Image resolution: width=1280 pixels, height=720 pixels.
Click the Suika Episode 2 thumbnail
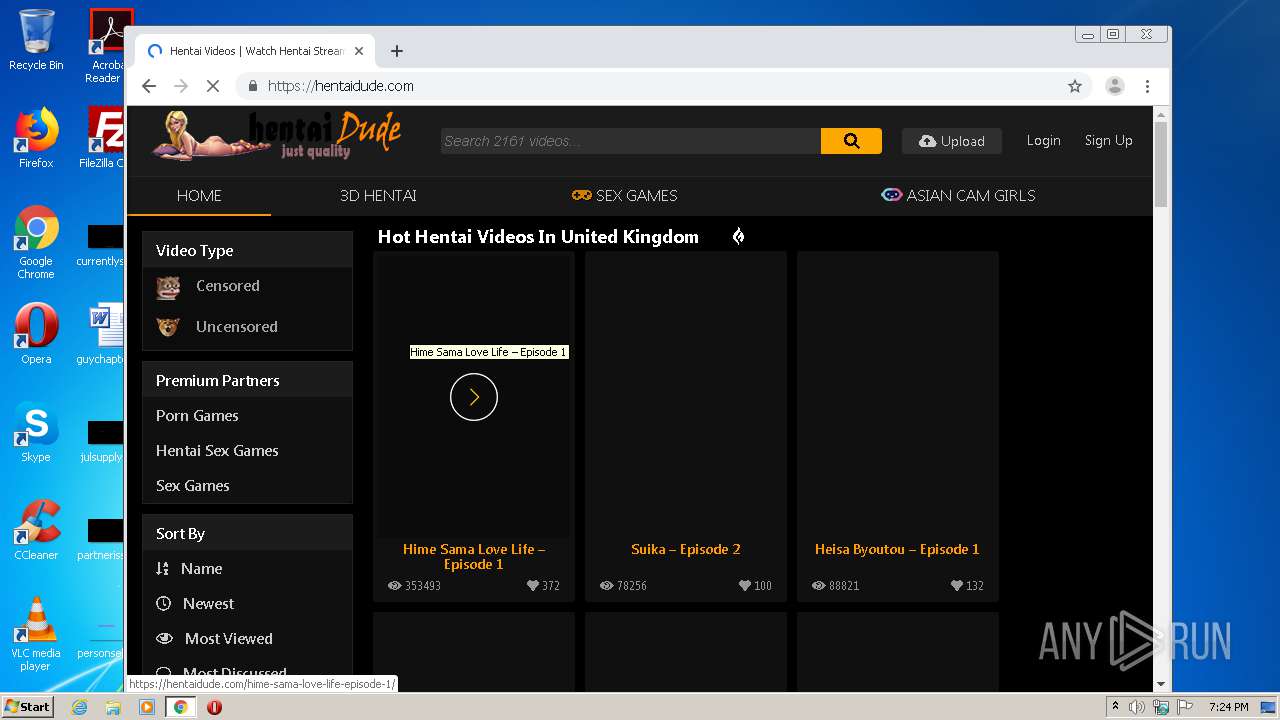686,395
